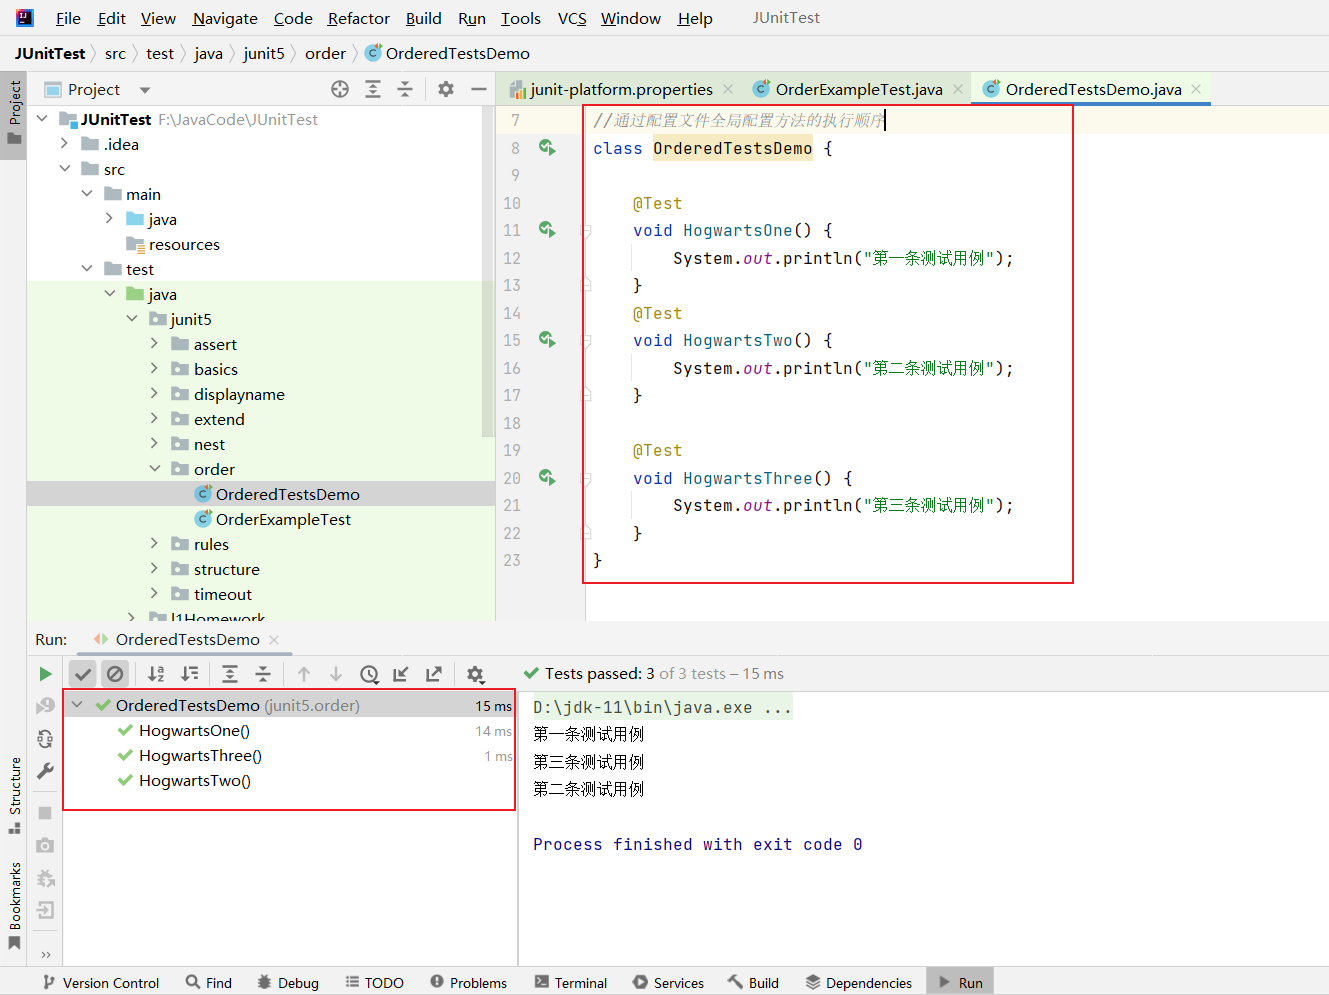This screenshot has height=995, width=1329.
Task: Click run gutter icon beside class OrderedTestsDemo
Action: coord(547,148)
